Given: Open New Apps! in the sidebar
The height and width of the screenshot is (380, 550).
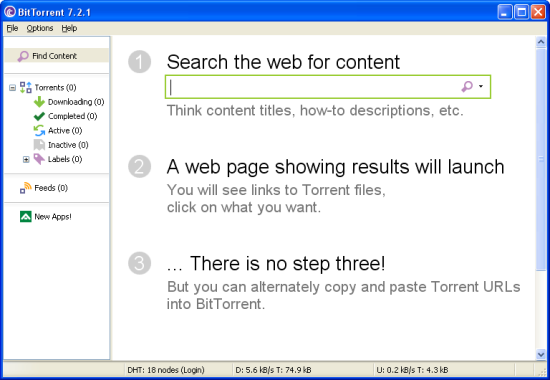Looking at the screenshot, I should point(53,217).
